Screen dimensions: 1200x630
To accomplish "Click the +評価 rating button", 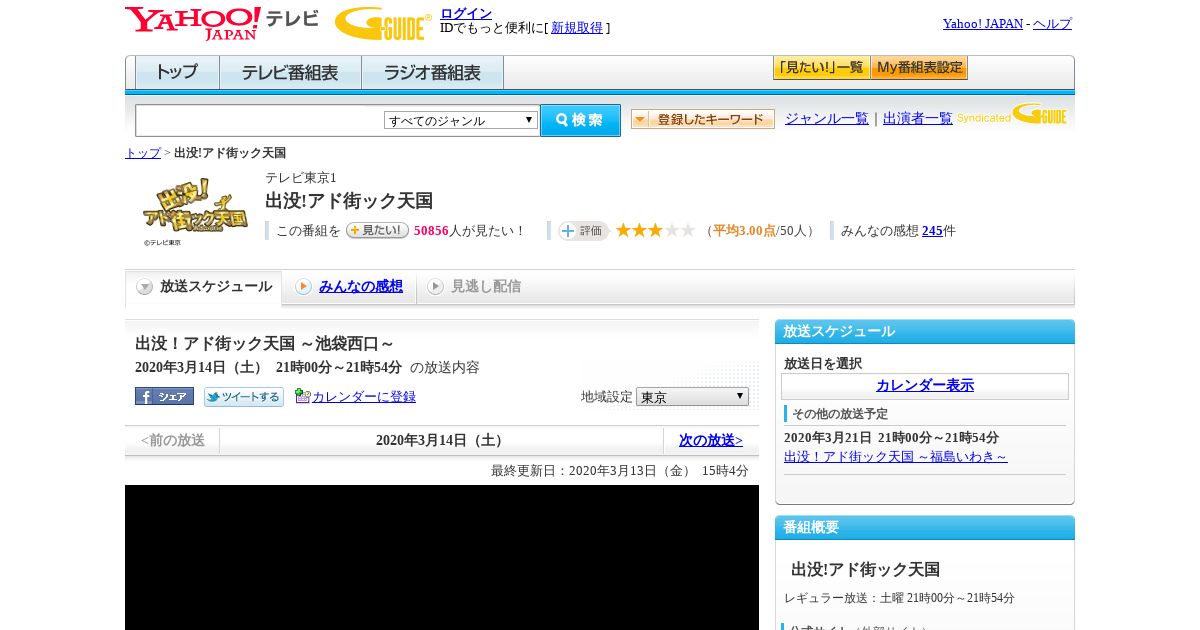I will click(x=583, y=231).
